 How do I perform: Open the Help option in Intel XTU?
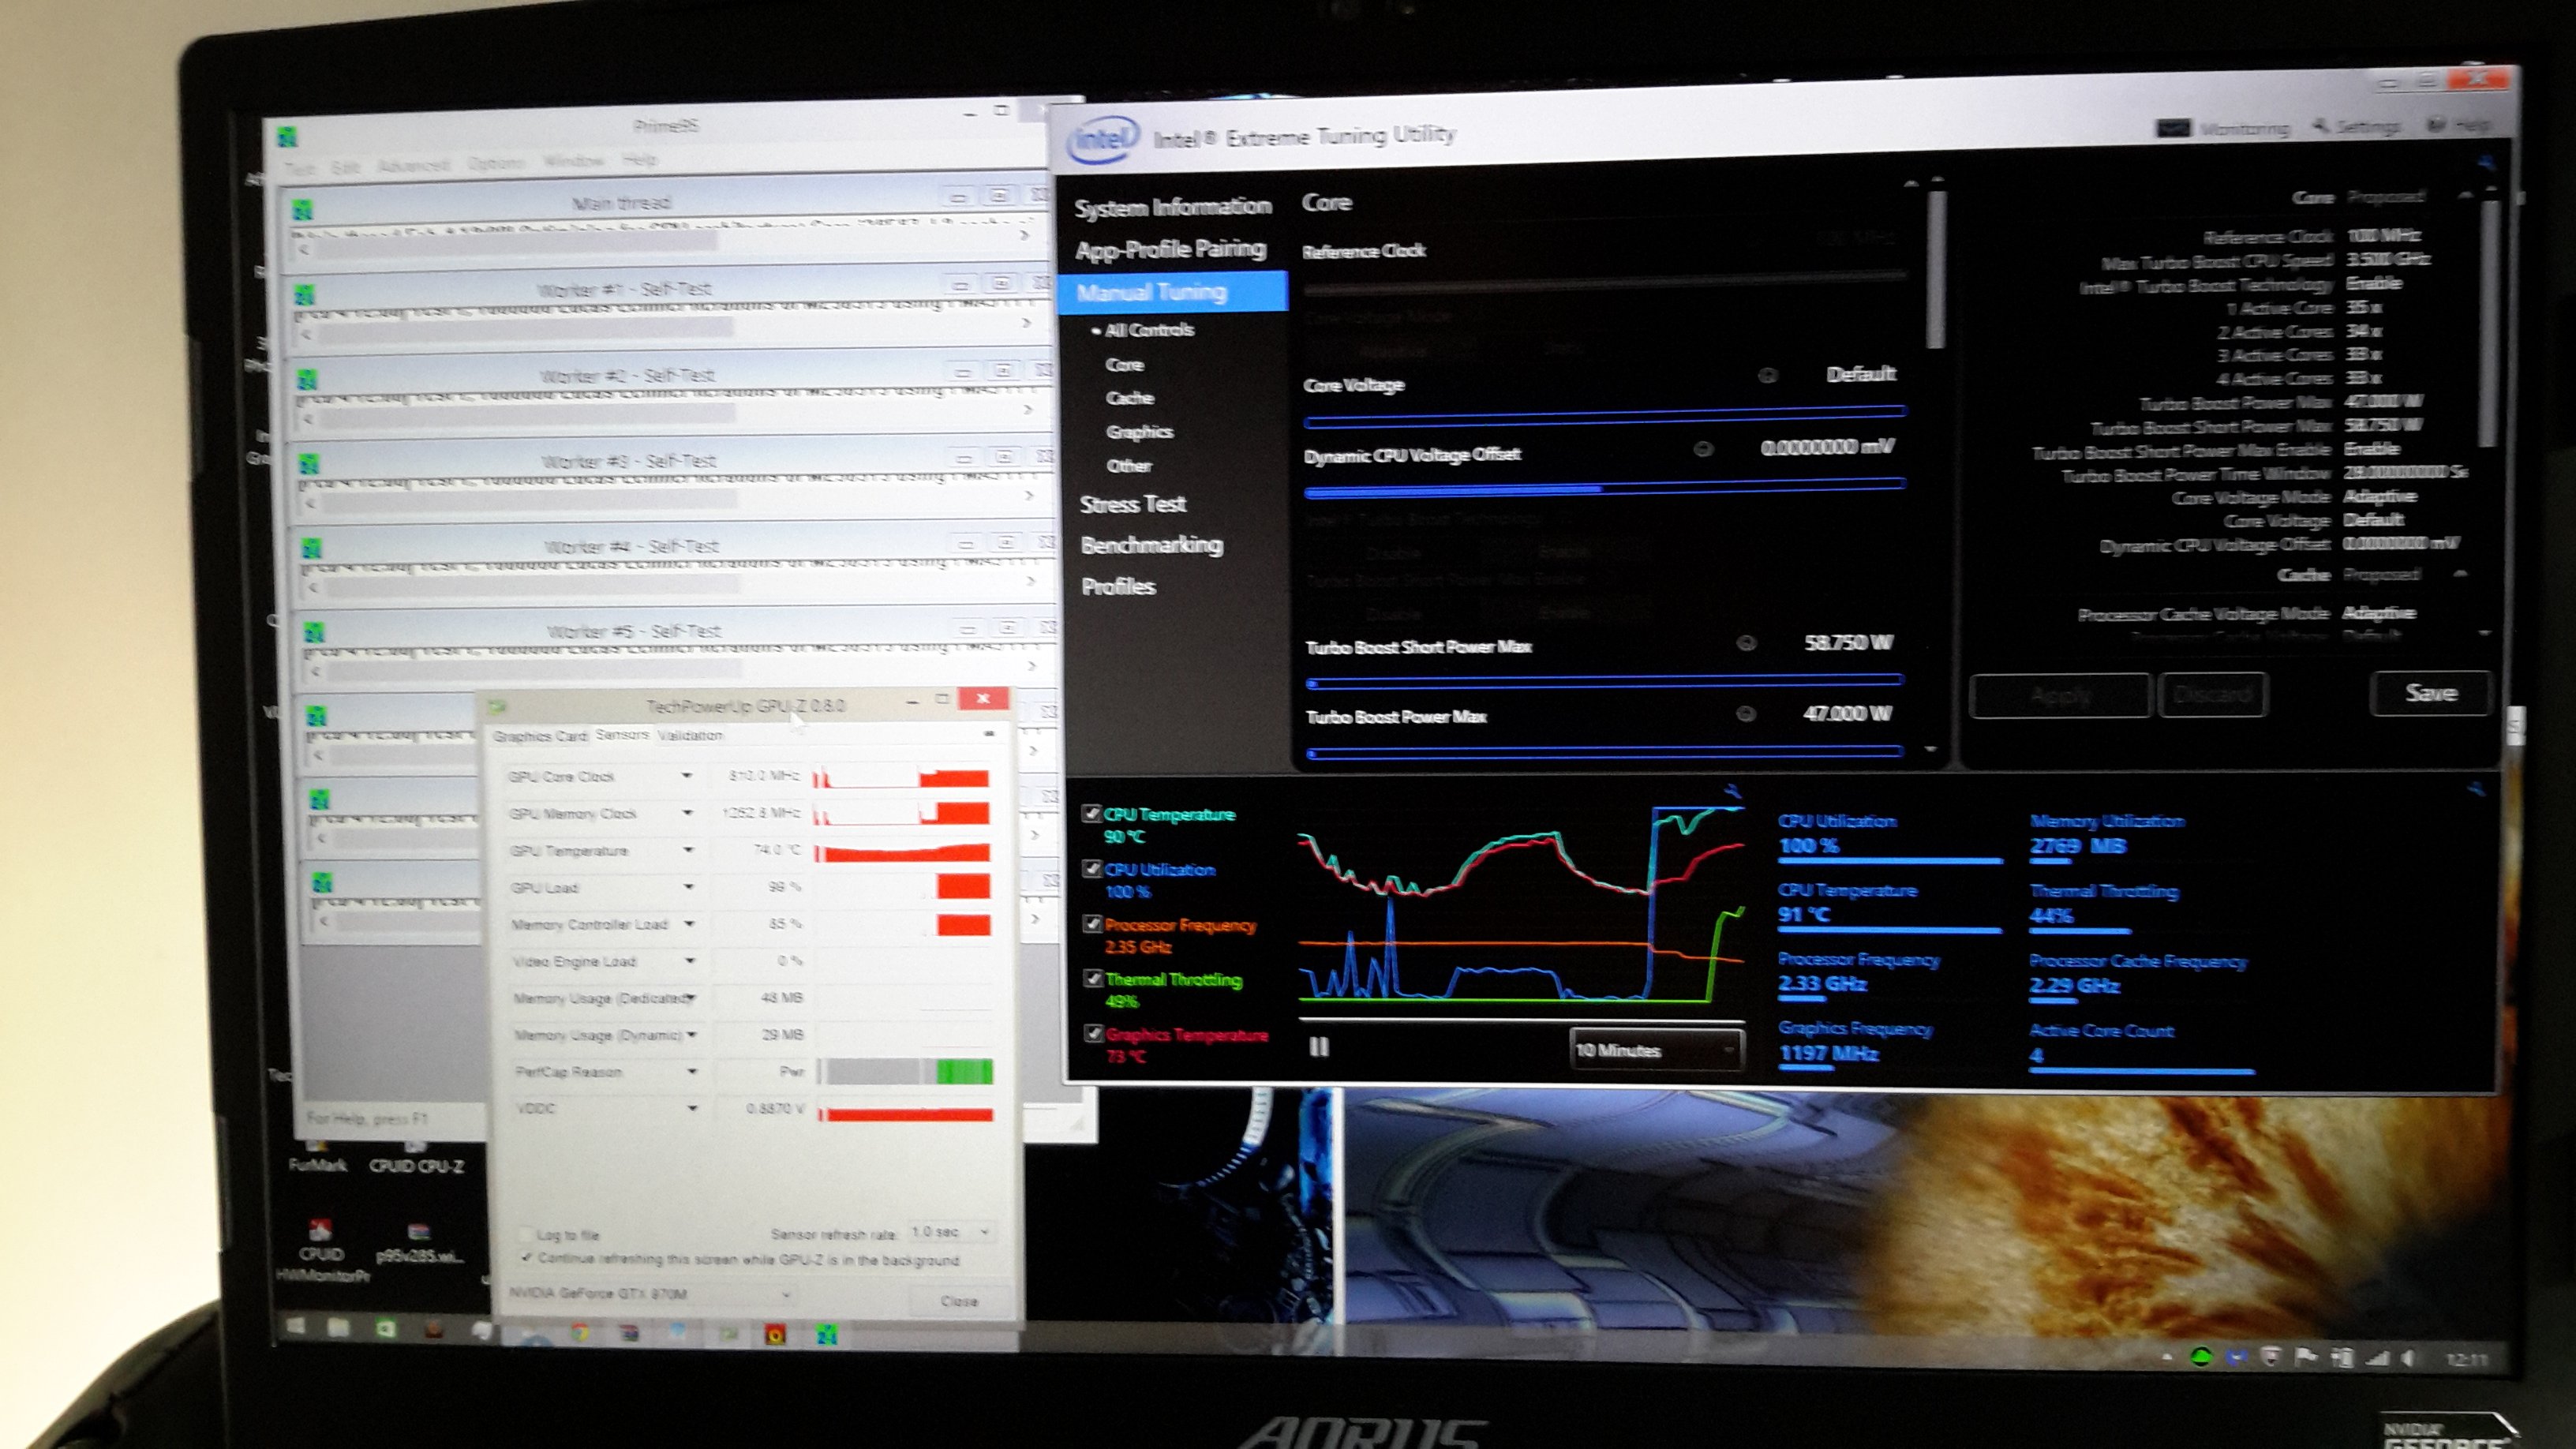[2459, 125]
